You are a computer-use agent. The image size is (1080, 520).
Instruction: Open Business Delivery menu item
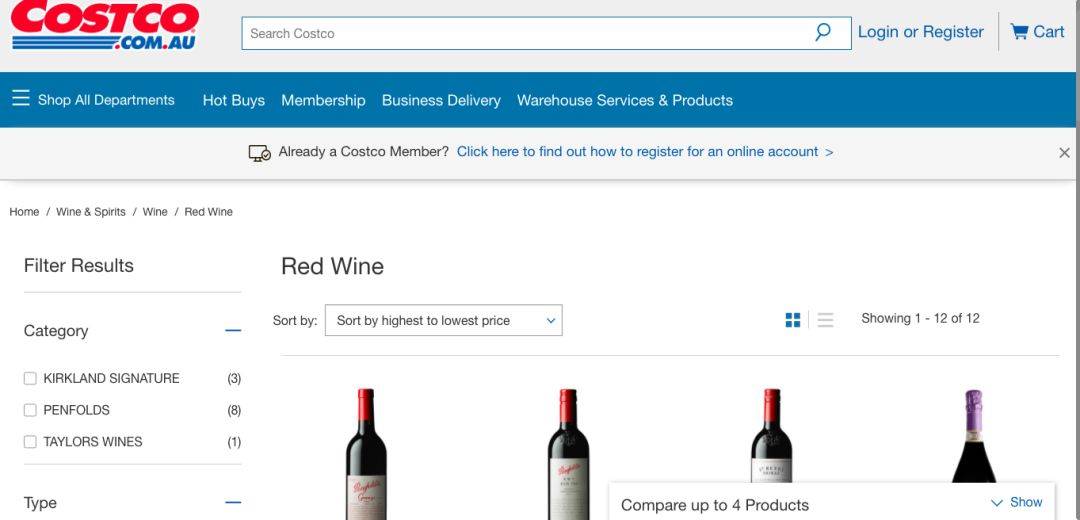pyautogui.click(x=441, y=100)
